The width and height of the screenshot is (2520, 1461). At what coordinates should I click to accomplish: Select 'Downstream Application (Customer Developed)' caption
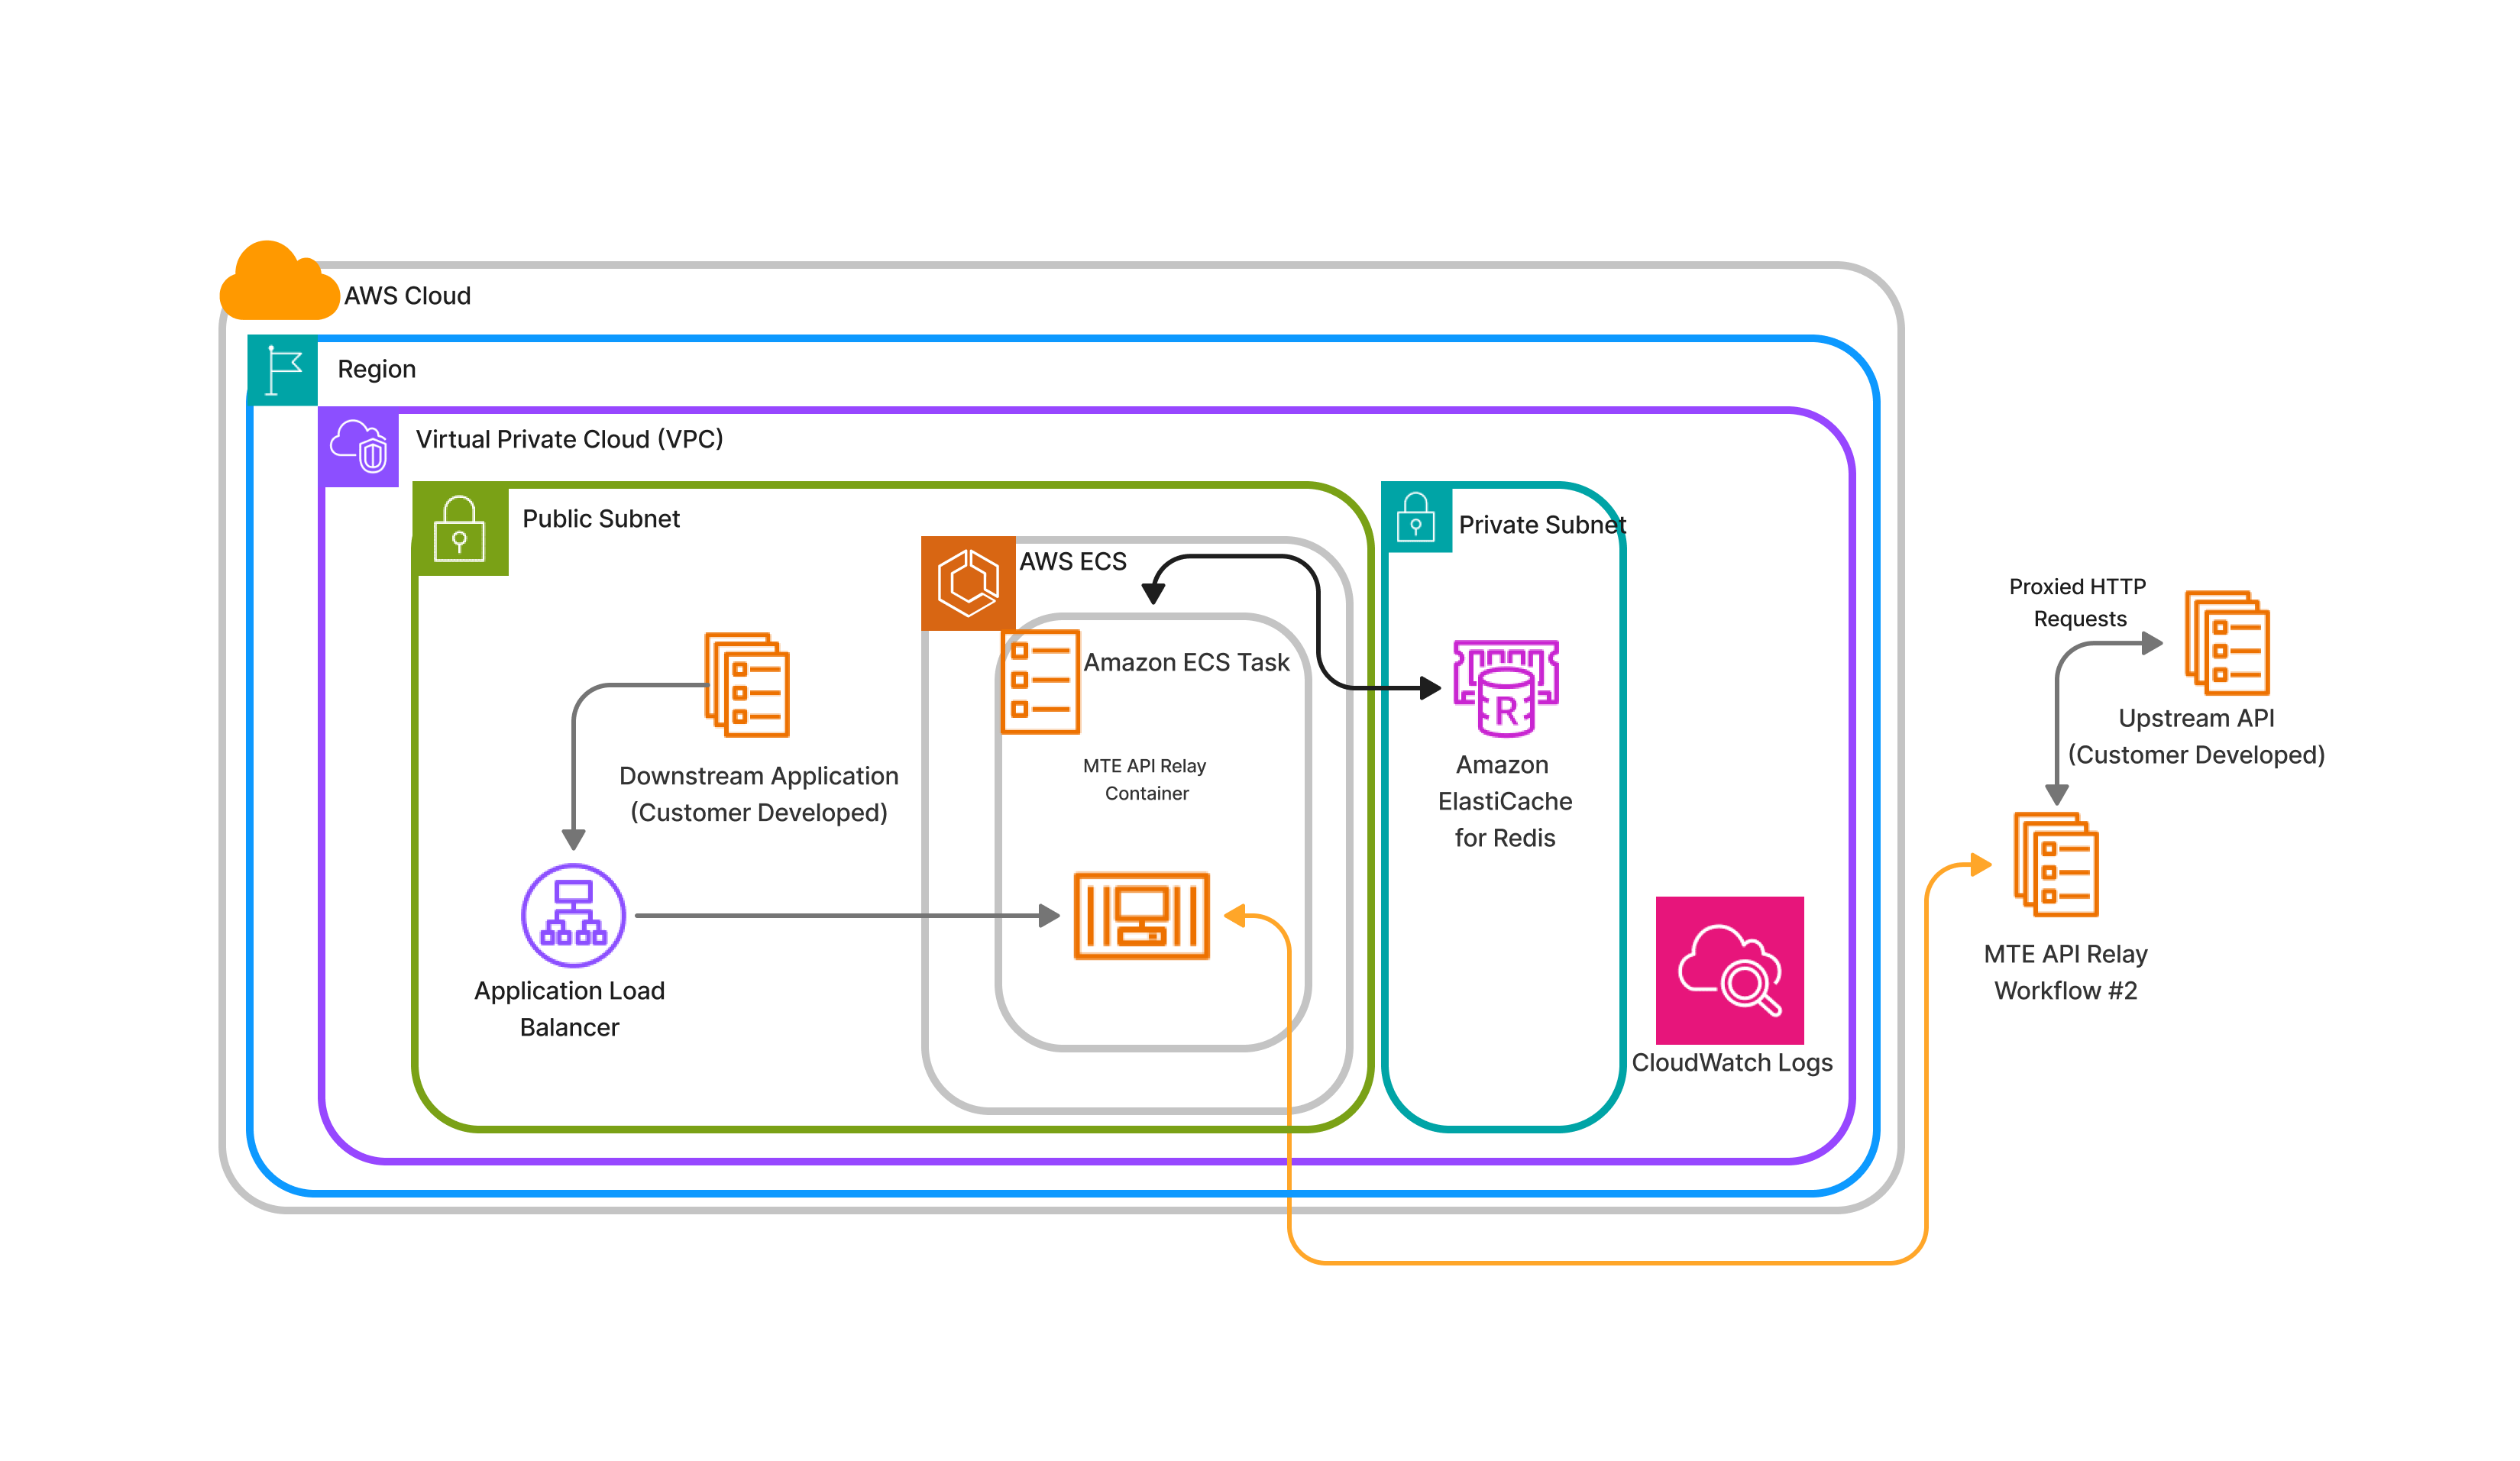[759, 794]
